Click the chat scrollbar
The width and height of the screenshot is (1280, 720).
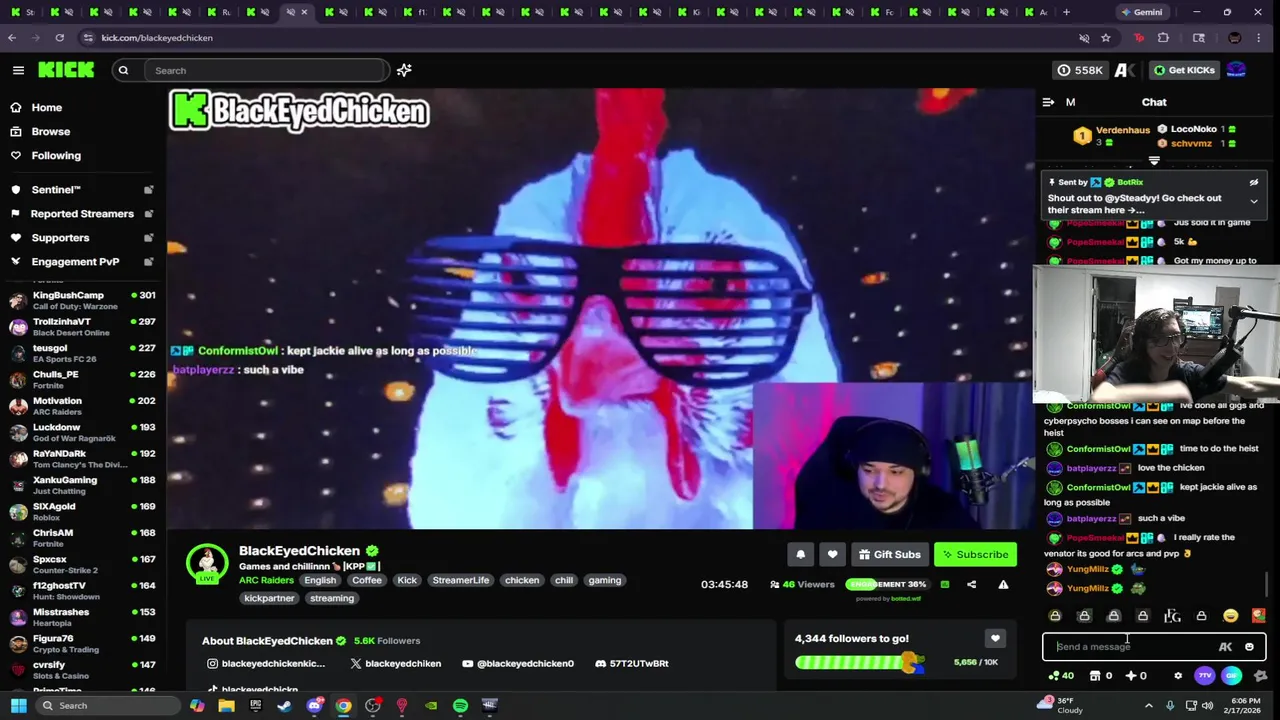pos(1267,583)
